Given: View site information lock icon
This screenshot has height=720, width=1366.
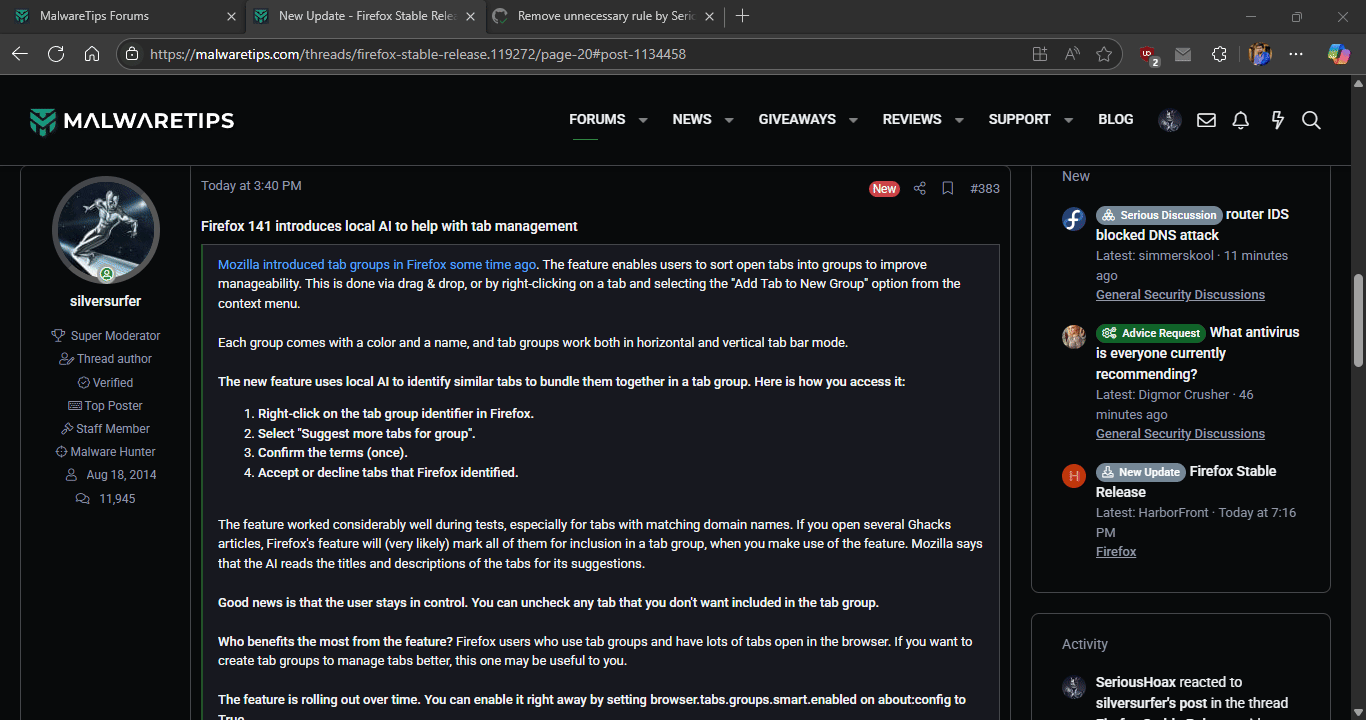Looking at the screenshot, I should (x=133, y=54).
